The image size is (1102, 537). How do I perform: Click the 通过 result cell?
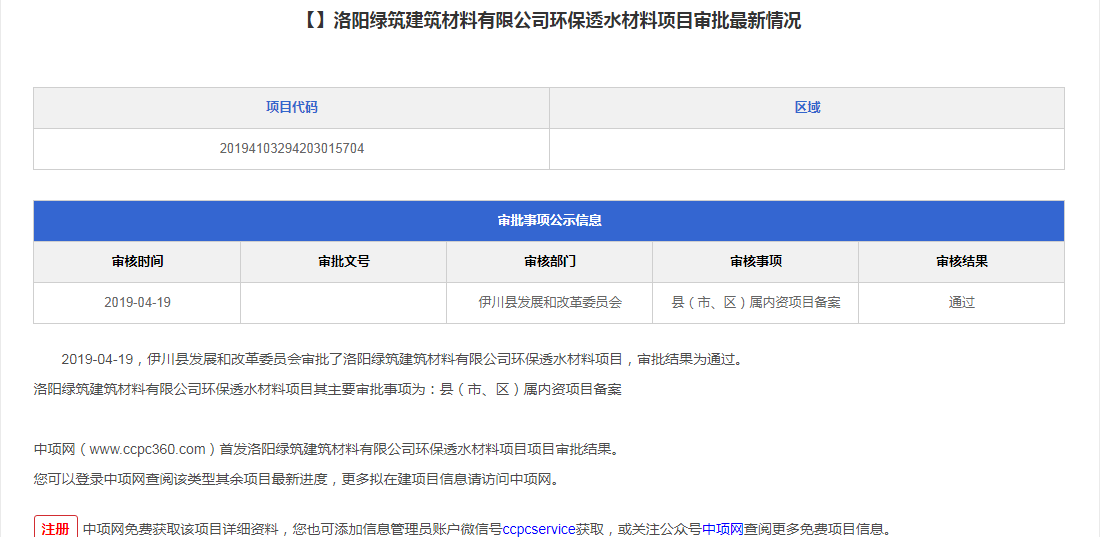pyautogui.click(x=961, y=302)
